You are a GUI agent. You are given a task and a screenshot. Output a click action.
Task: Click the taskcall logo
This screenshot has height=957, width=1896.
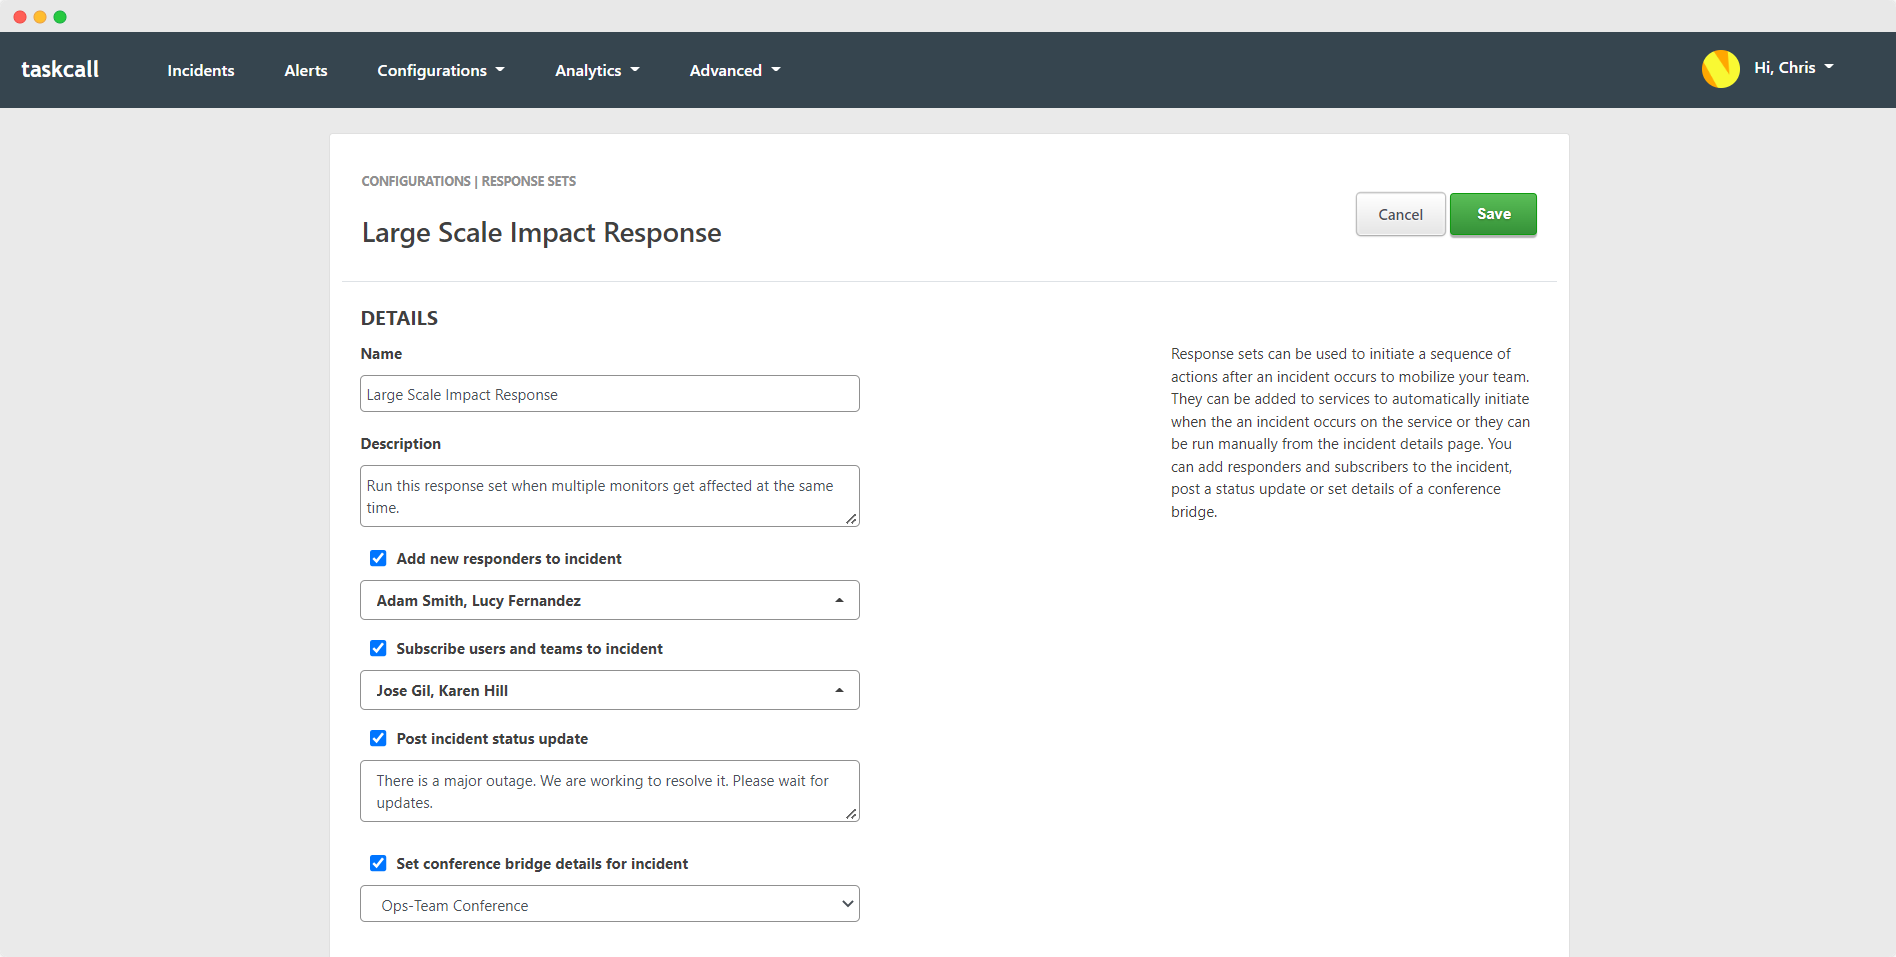coord(60,69)
